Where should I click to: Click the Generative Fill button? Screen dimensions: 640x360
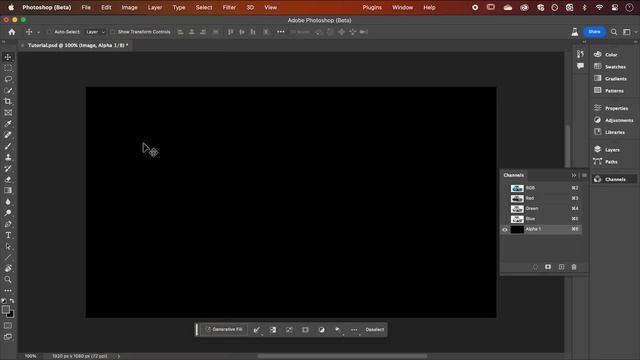pyautogui.click(x=224, y=329)
